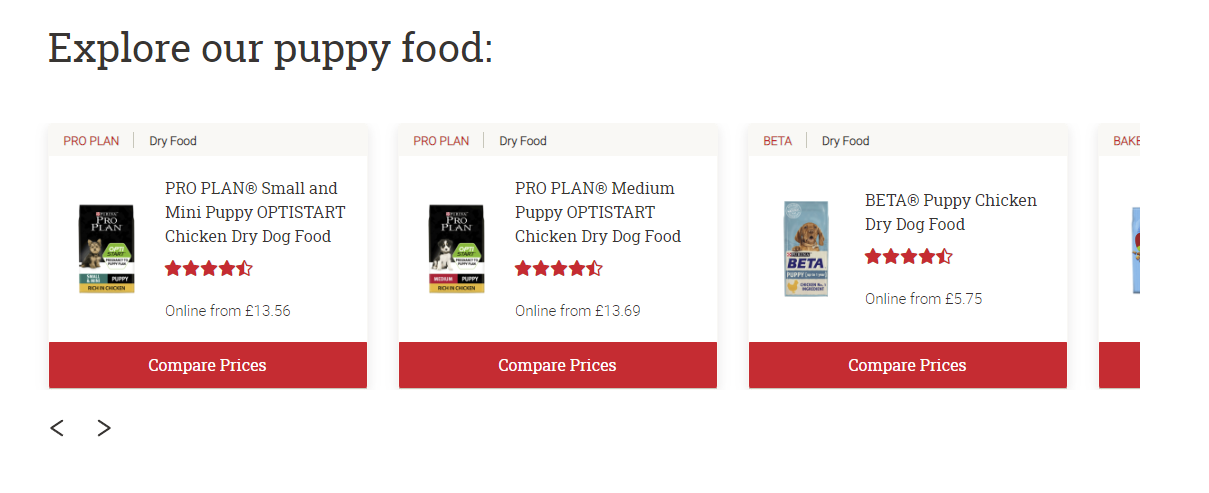The height and width of the screenshot is (493, 1209).
Task: Click PRO PLAN brand label on second card
Action: coord(441,141)
